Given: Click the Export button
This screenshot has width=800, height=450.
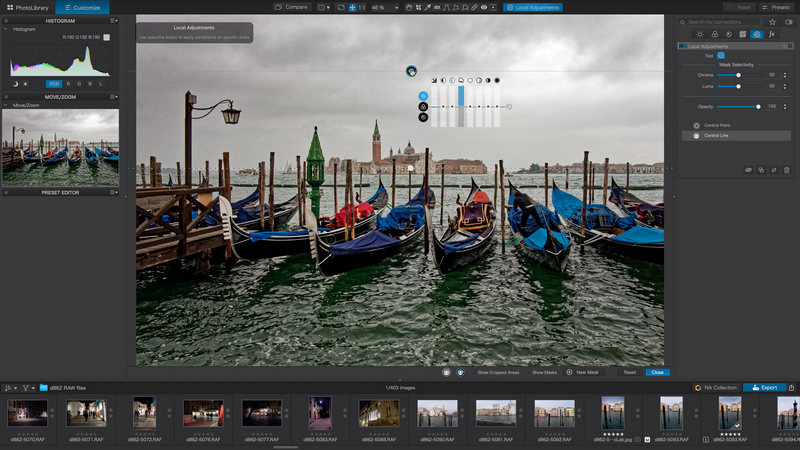Looking at the screenshot, I should [764, 388].
